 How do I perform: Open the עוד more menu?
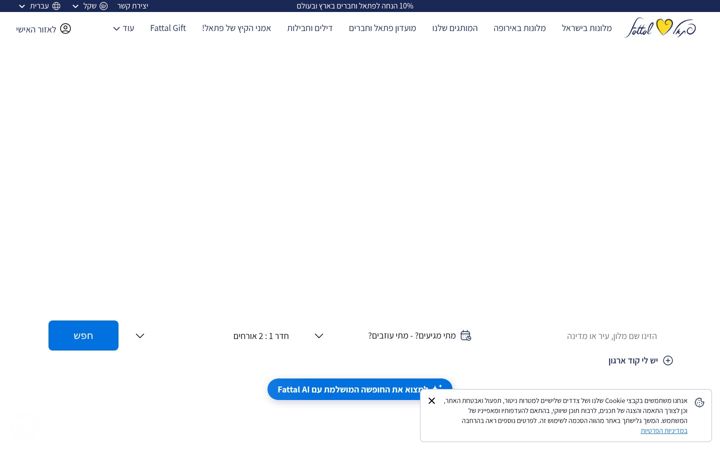tap(124, 28)
